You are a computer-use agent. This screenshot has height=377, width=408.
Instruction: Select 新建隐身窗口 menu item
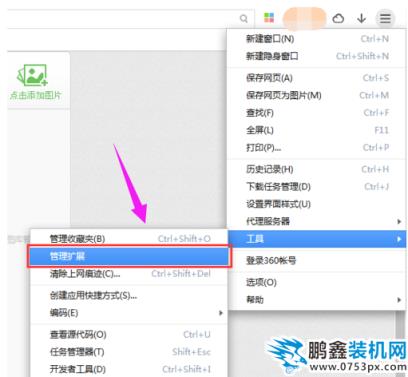coord(317,56)
